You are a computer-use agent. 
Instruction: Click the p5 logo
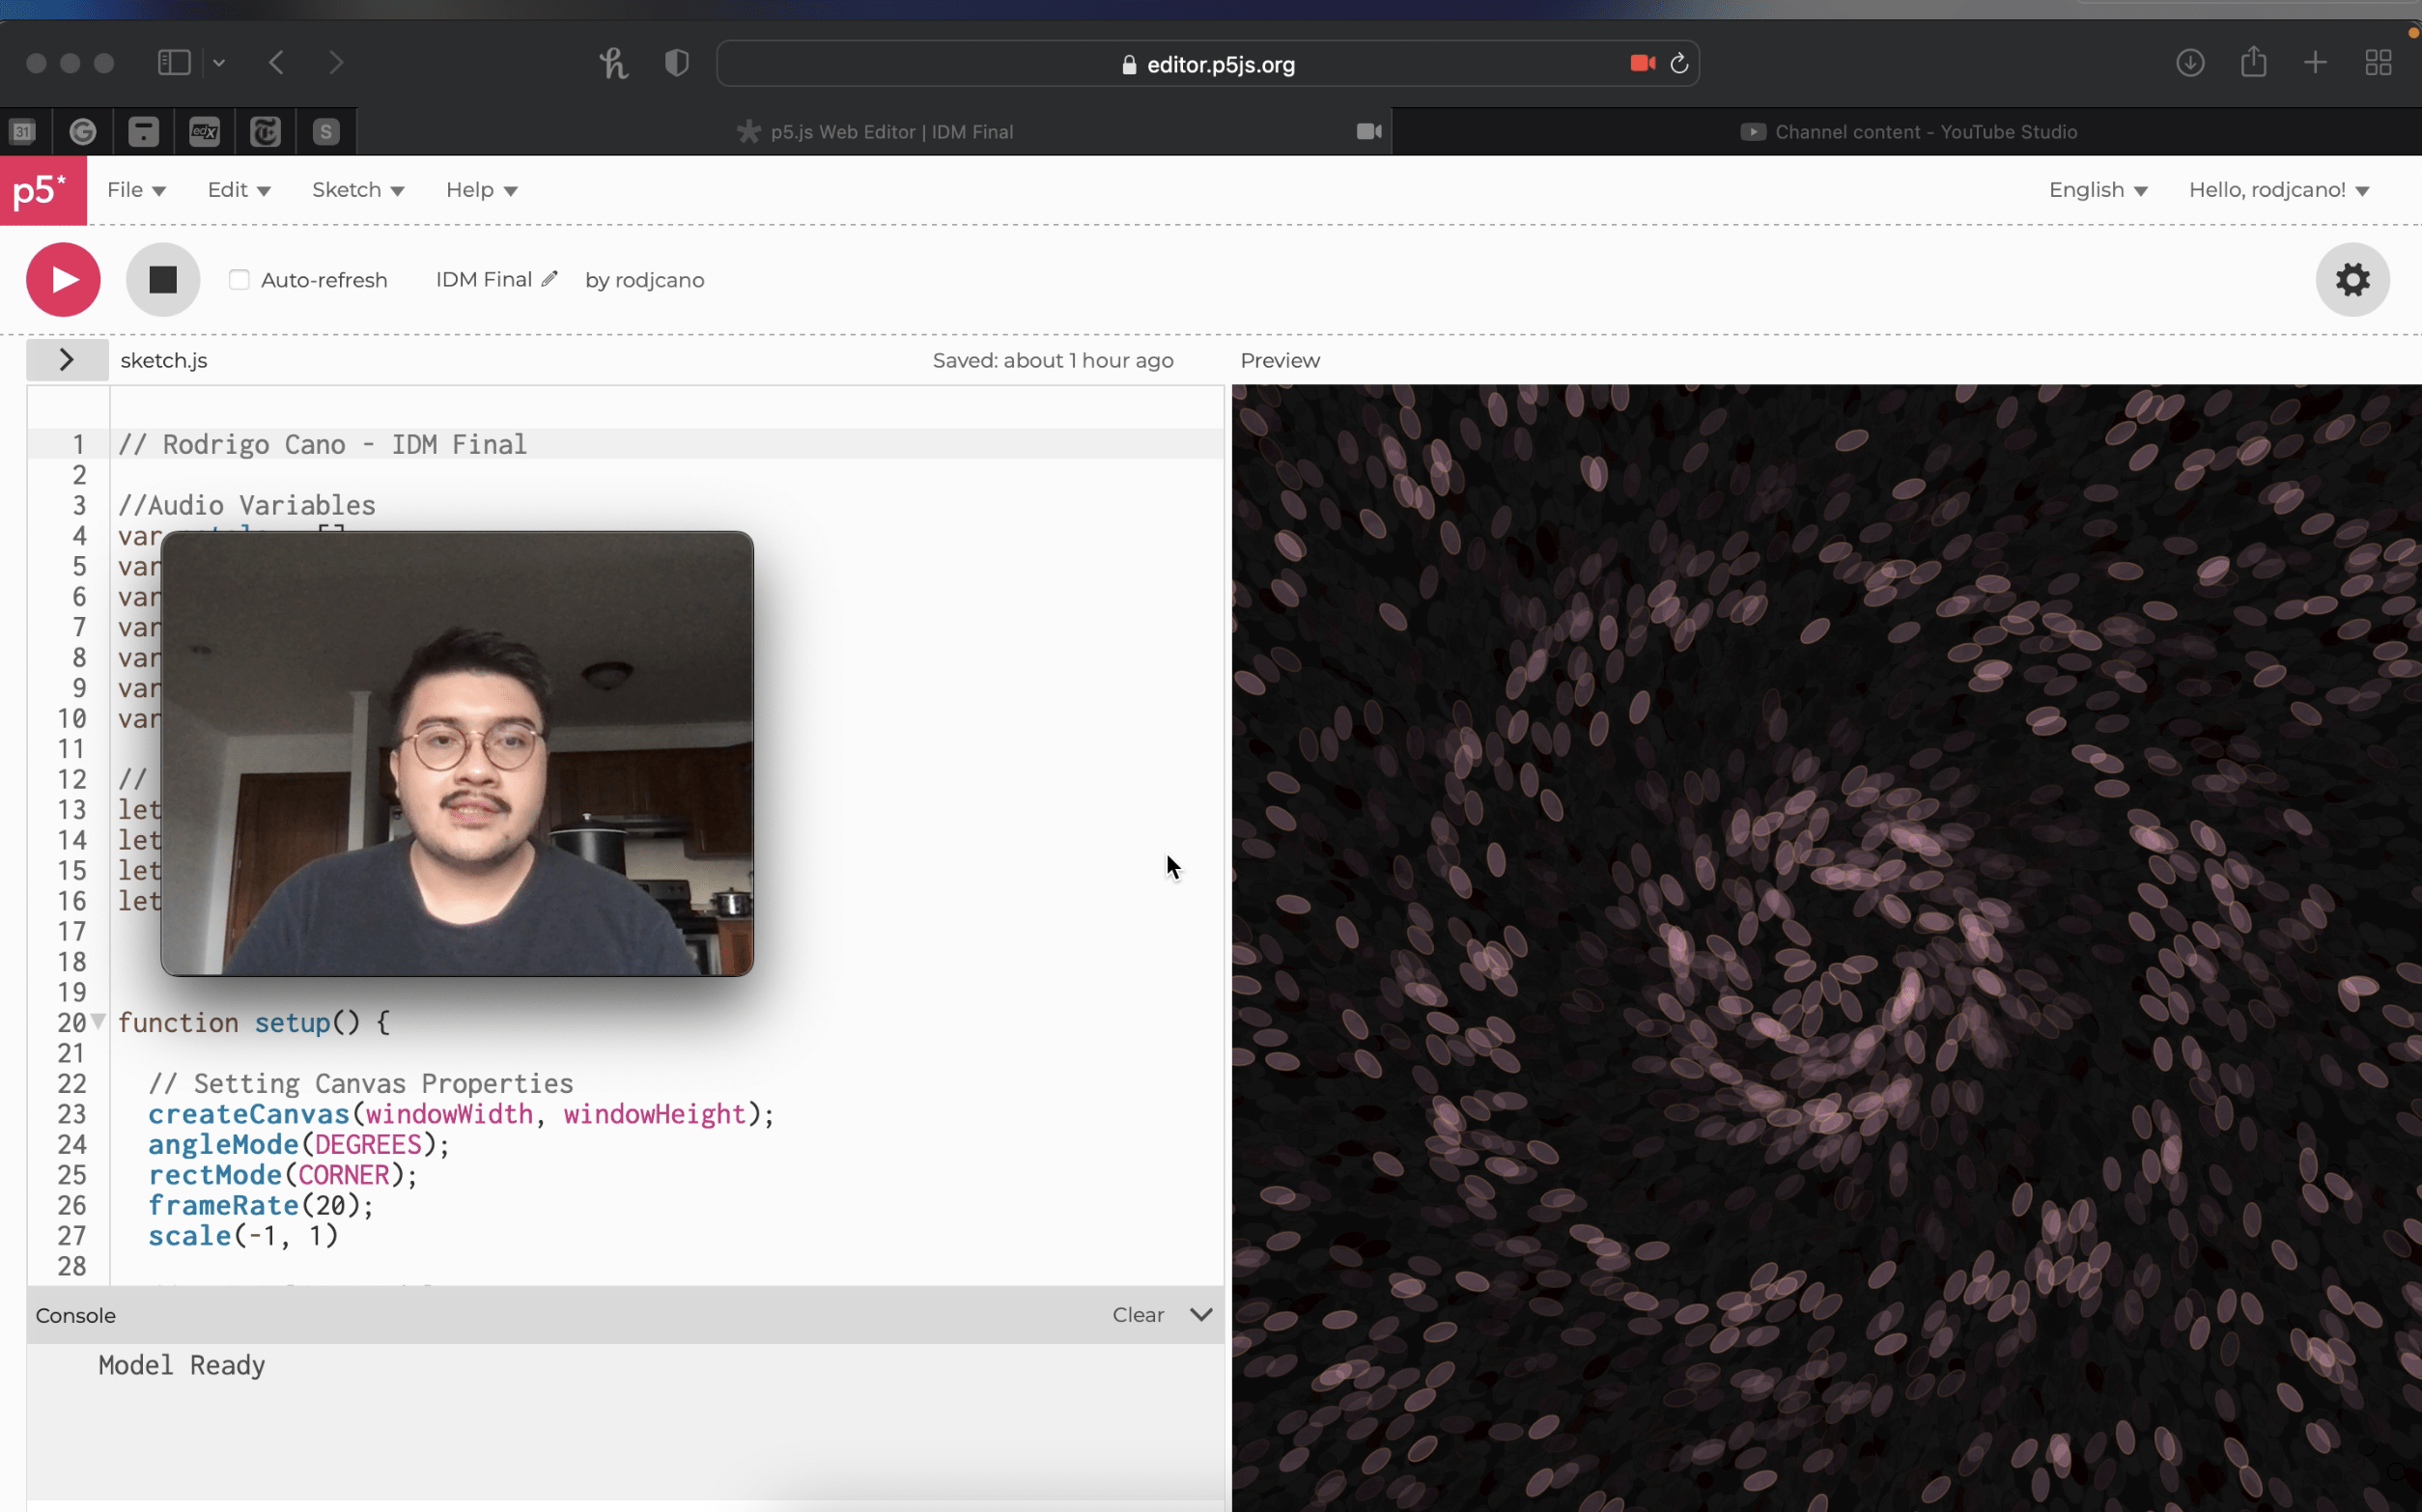[x=42, y=190]
